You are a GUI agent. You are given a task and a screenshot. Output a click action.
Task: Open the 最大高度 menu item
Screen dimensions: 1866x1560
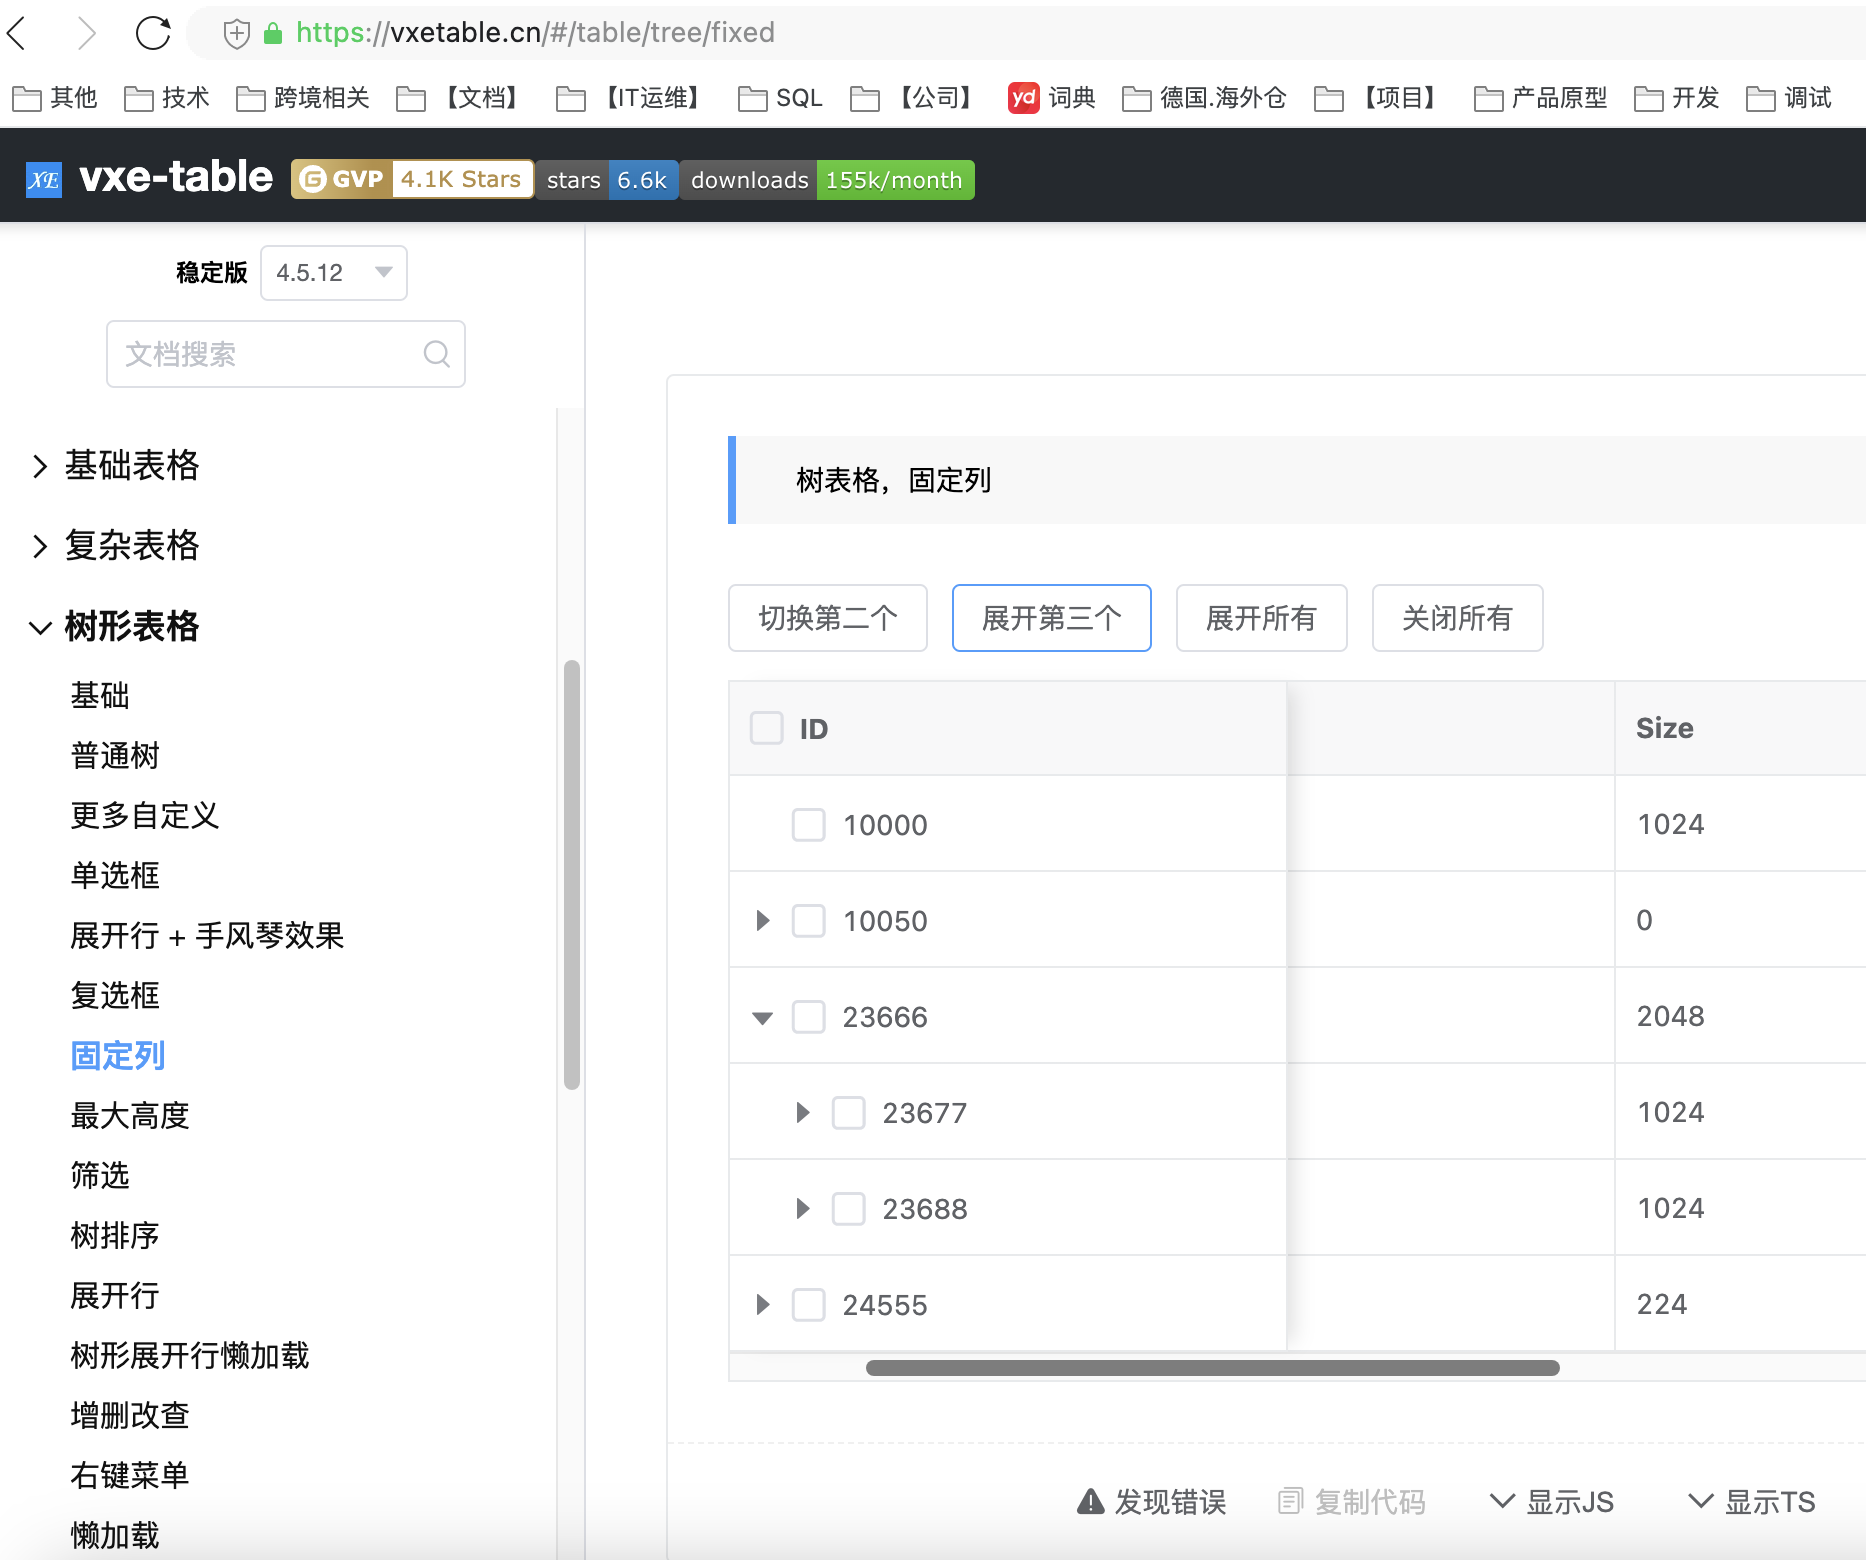coord(130,1115)
